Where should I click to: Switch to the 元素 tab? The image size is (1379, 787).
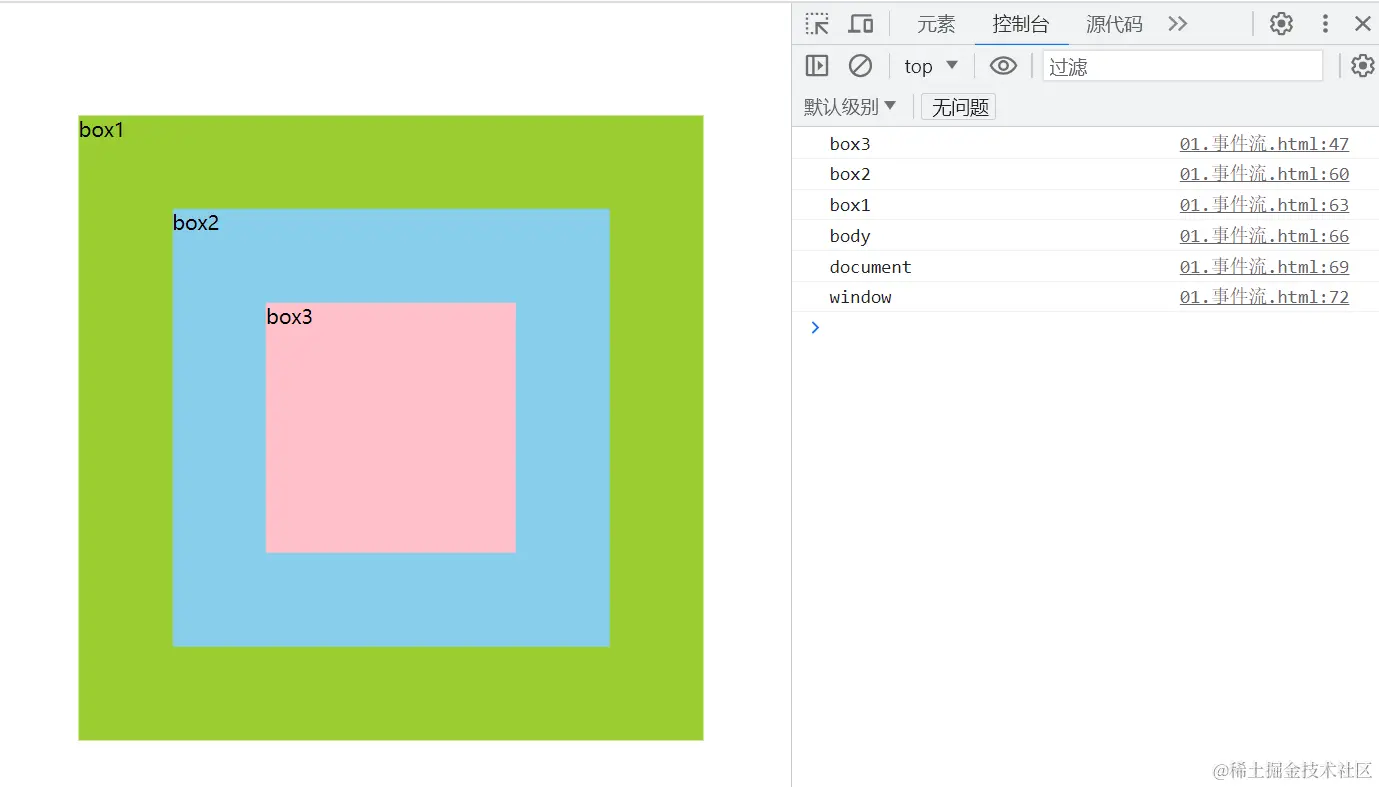937,24
